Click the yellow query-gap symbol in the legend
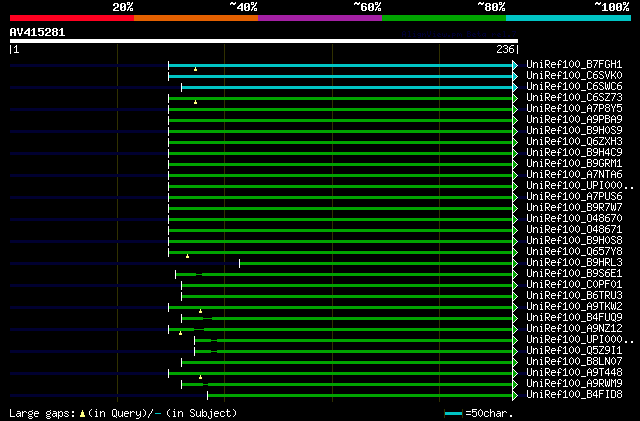This screenshot has width=640, height=421. [82, 414]
